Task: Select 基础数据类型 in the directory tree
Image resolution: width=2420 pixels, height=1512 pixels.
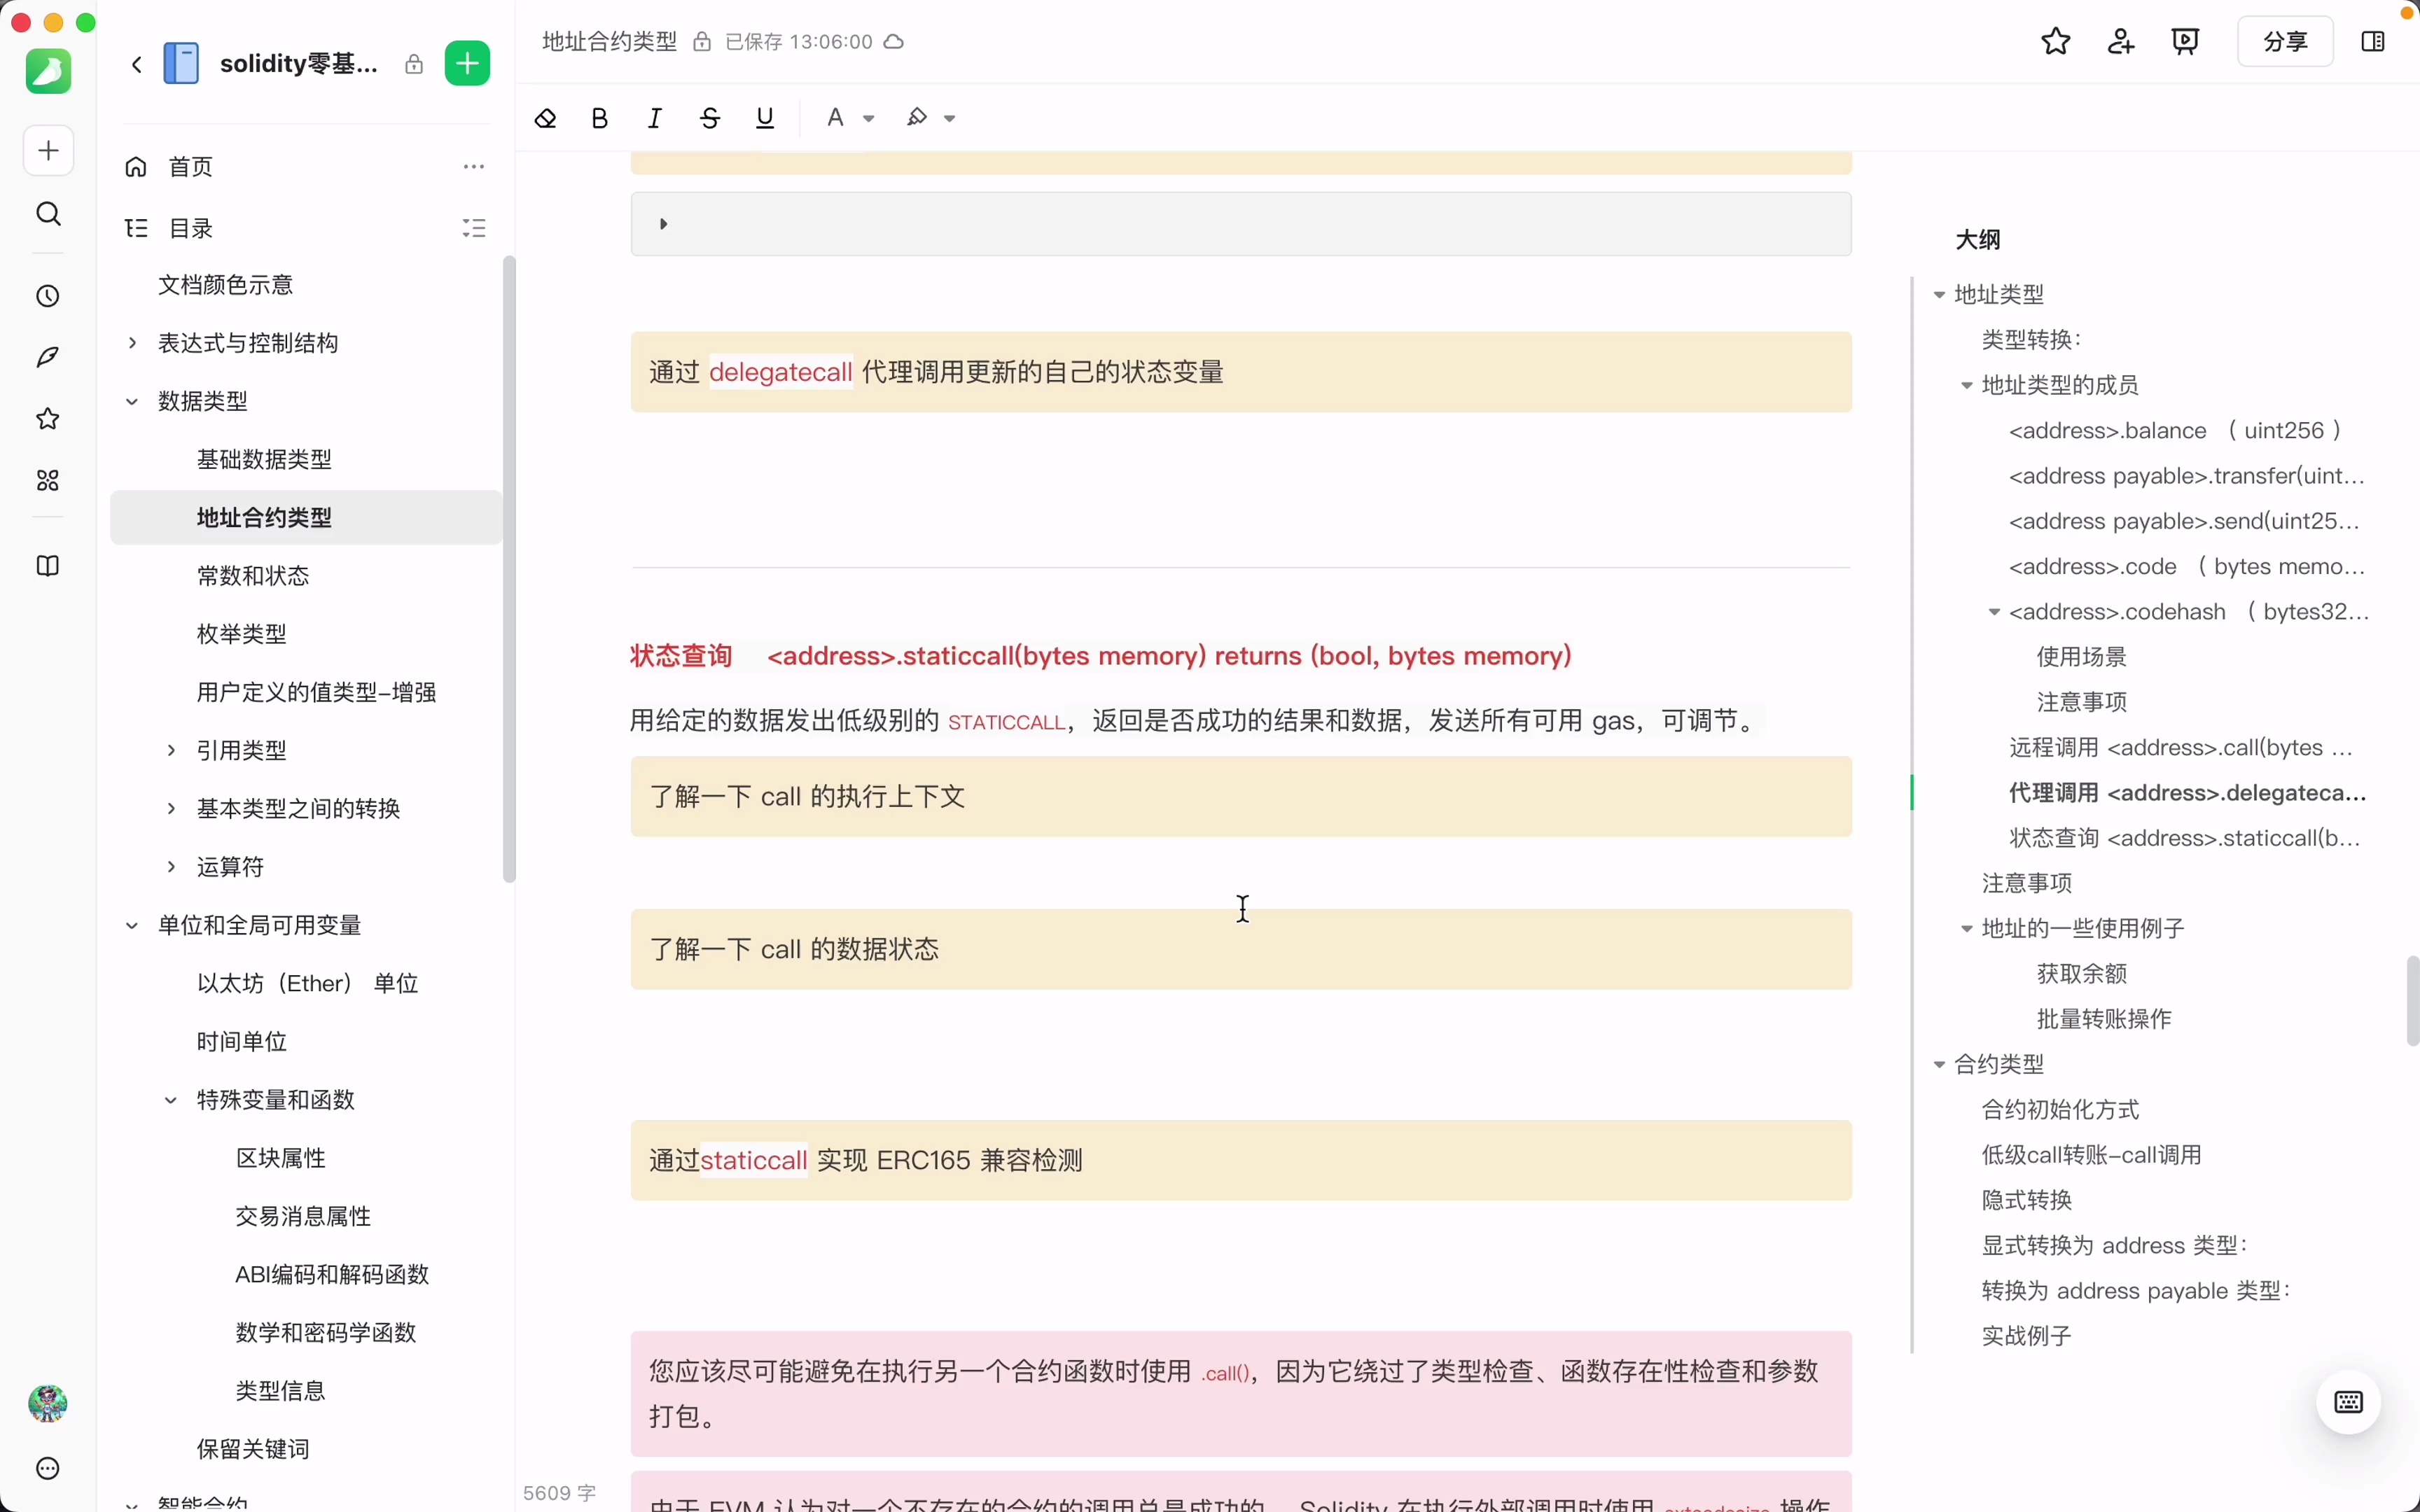Action: tap(263, 459)
